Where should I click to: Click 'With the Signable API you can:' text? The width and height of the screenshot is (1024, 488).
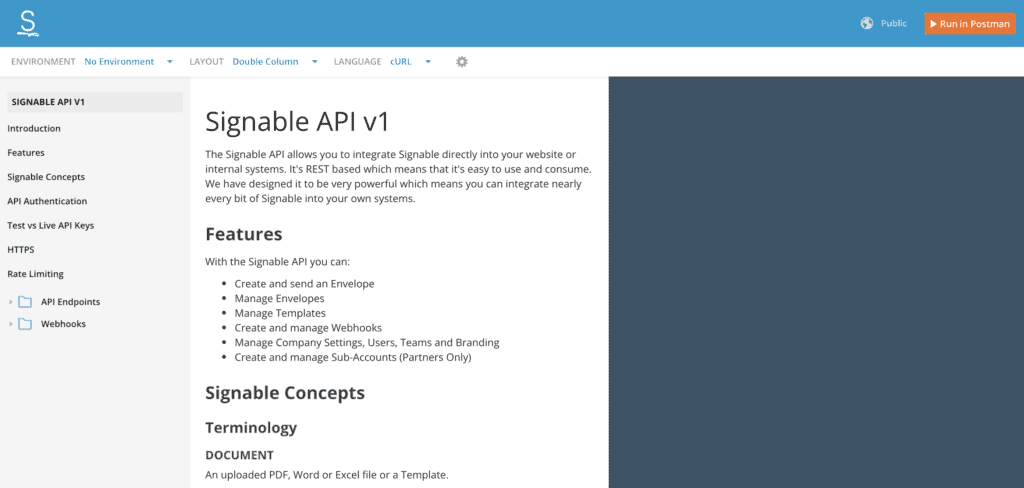tap(278, 262)
